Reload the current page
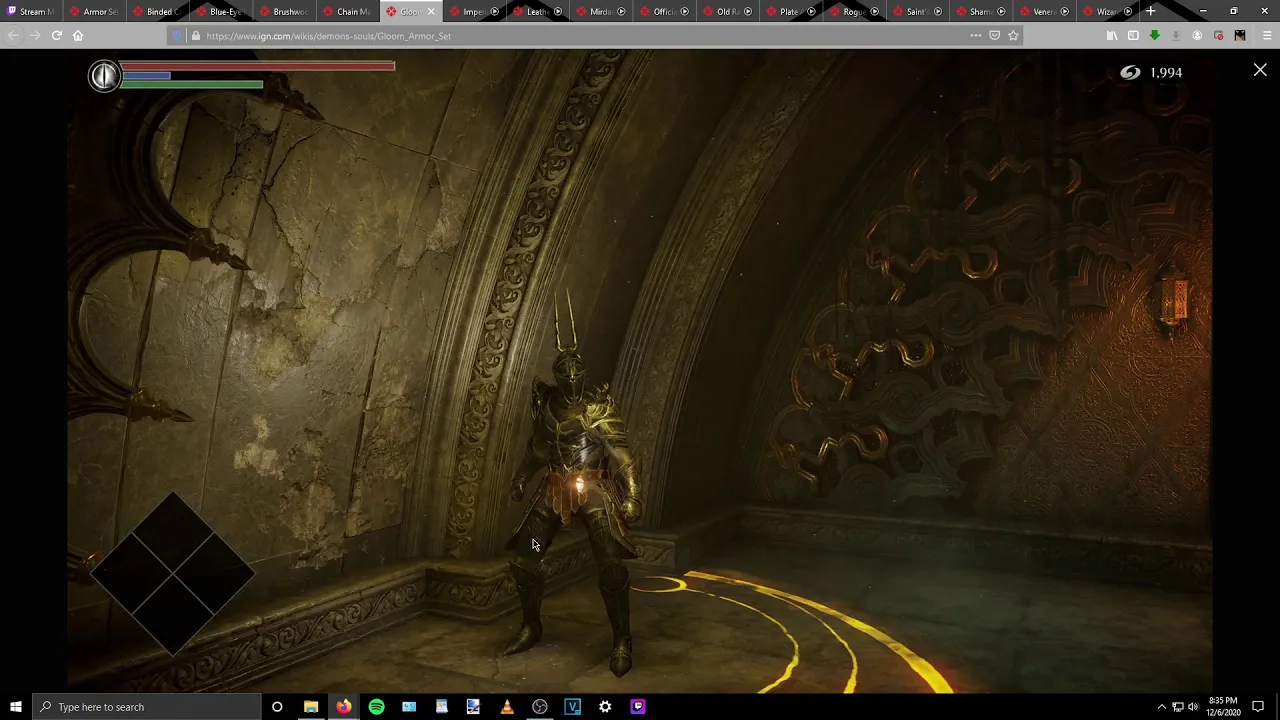 pyautogui.click(x=56, y=35)
